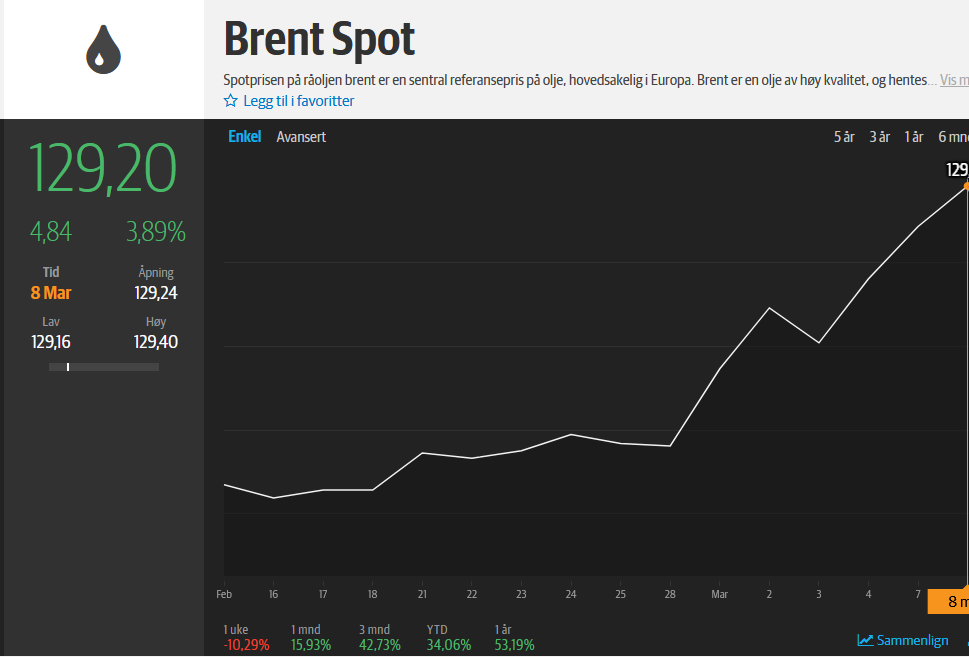Image resolution: width=969 pixels, height=657 pixels.
Task: Click the Sammenlign chart icon
Action: (x=865, y=640)
